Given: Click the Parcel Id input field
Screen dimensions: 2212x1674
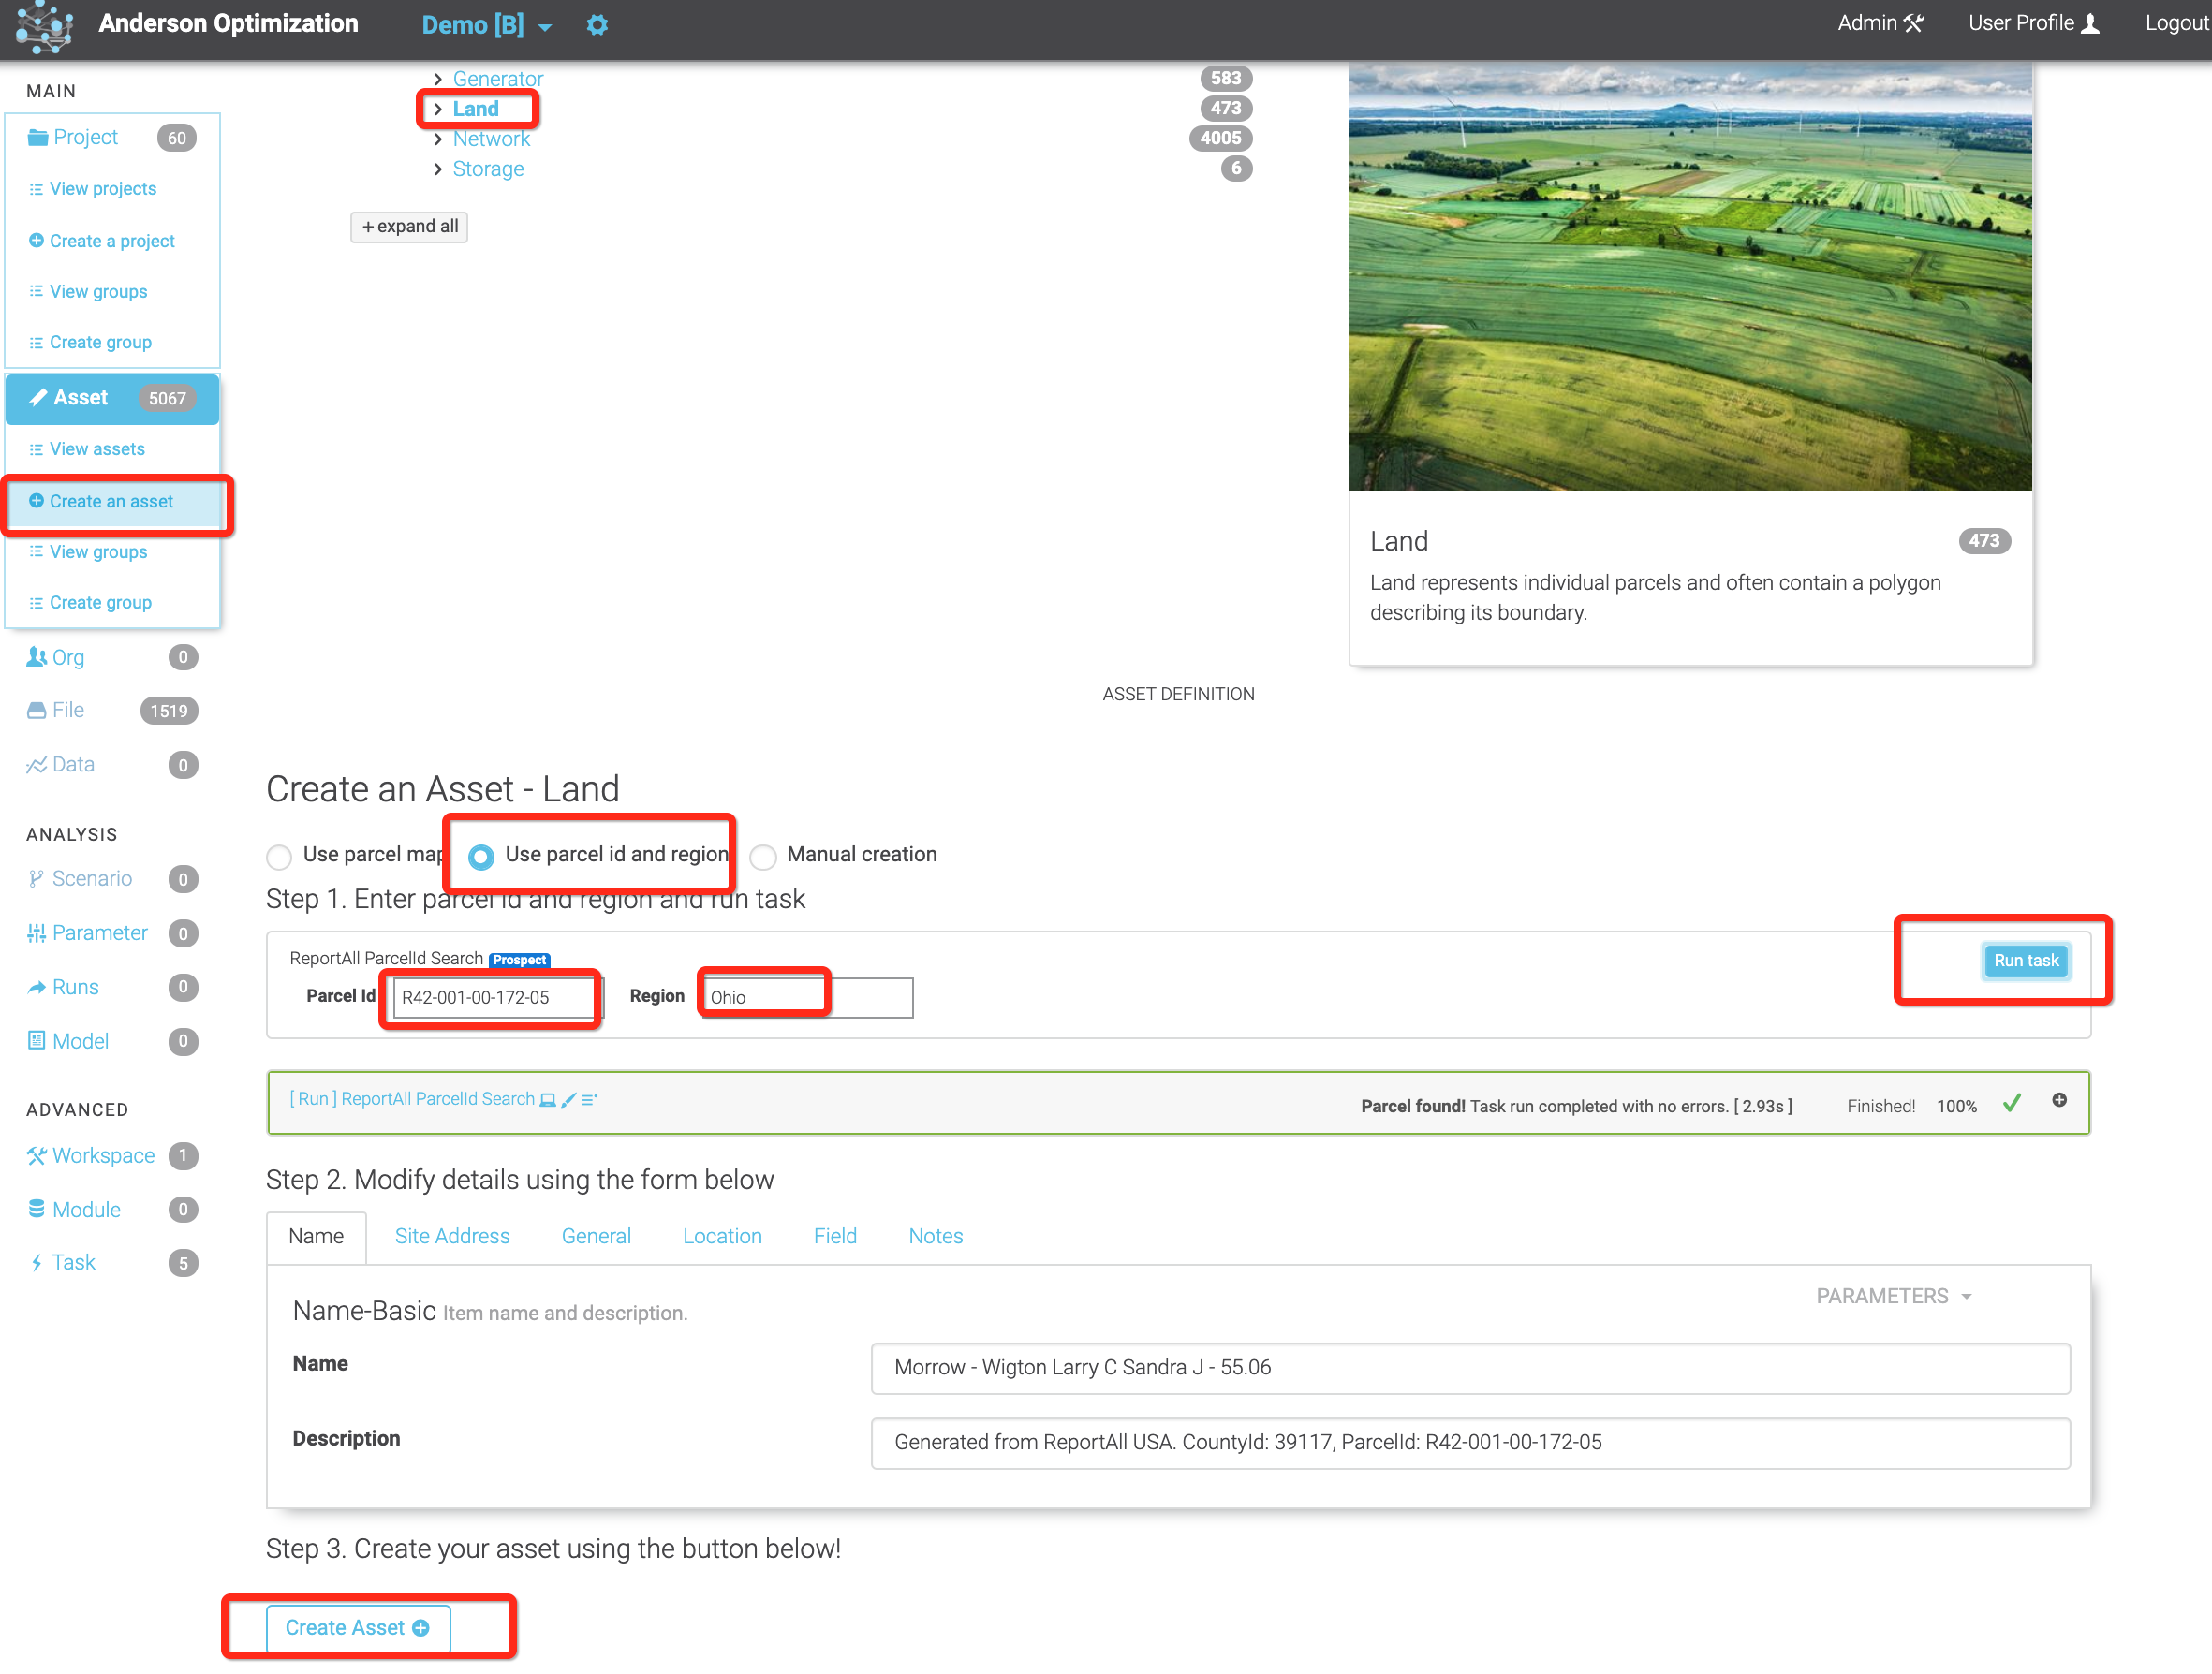Looking at the screenshot, I should click(x=494, y=997).
